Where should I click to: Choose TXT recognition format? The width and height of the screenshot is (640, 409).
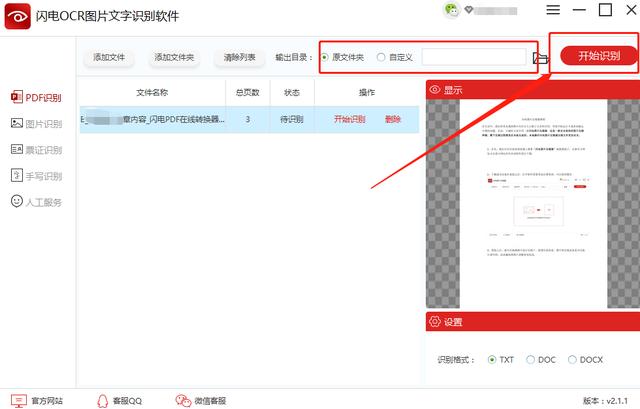point(500,360)
